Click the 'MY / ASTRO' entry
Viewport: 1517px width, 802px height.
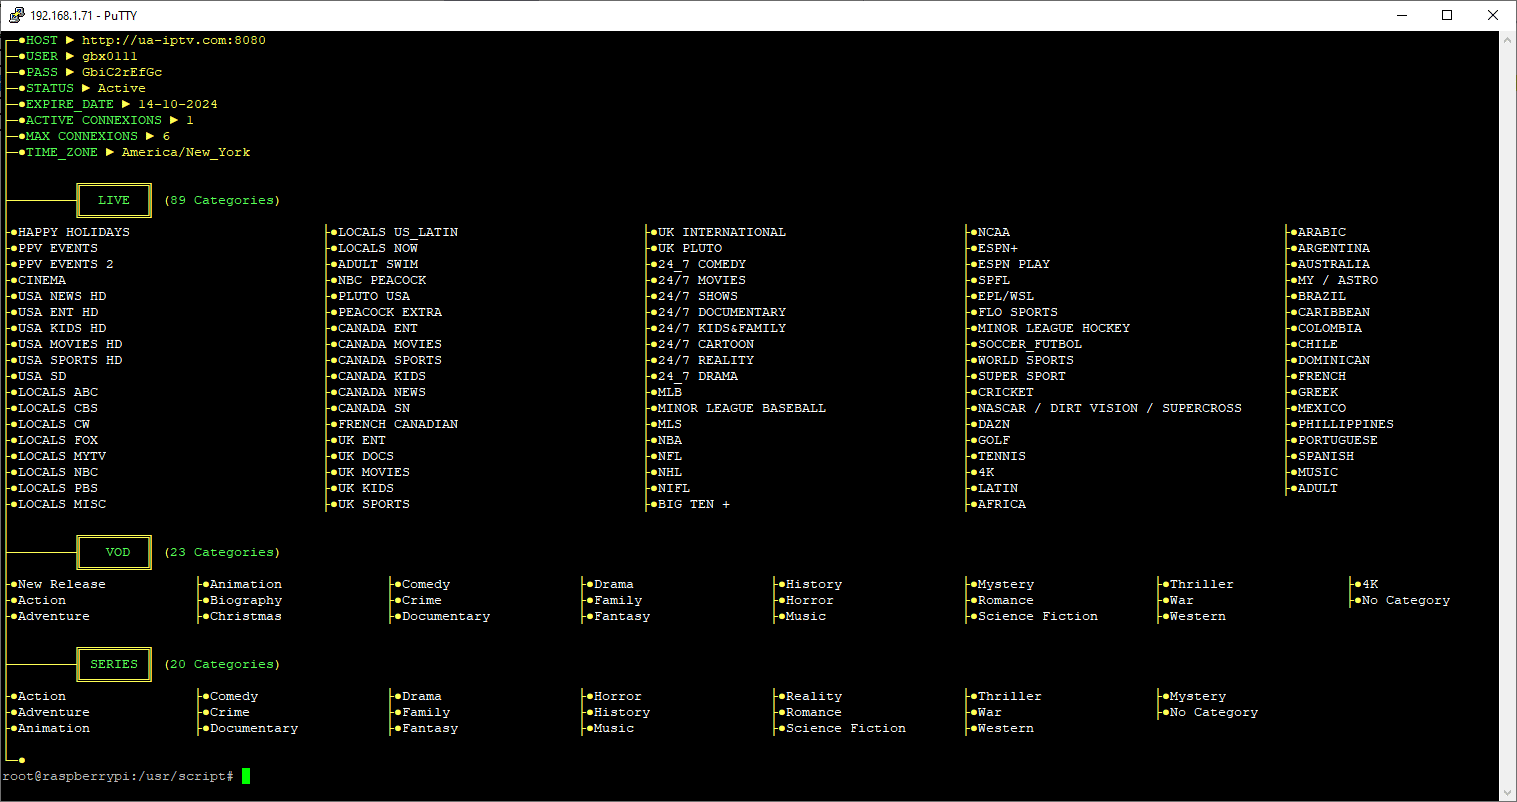(1338, 280)
